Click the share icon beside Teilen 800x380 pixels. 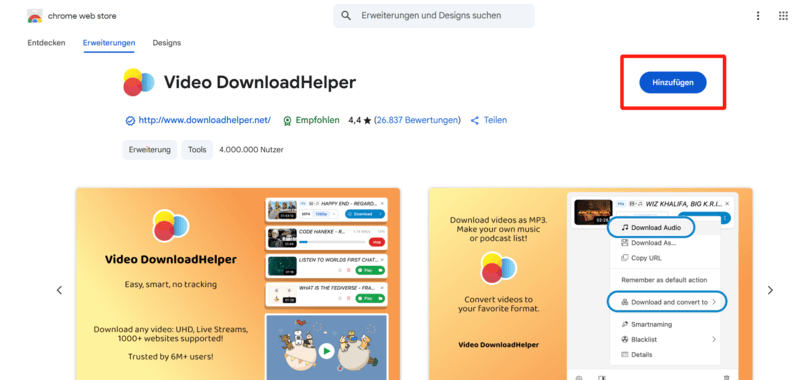coord(475,121)
